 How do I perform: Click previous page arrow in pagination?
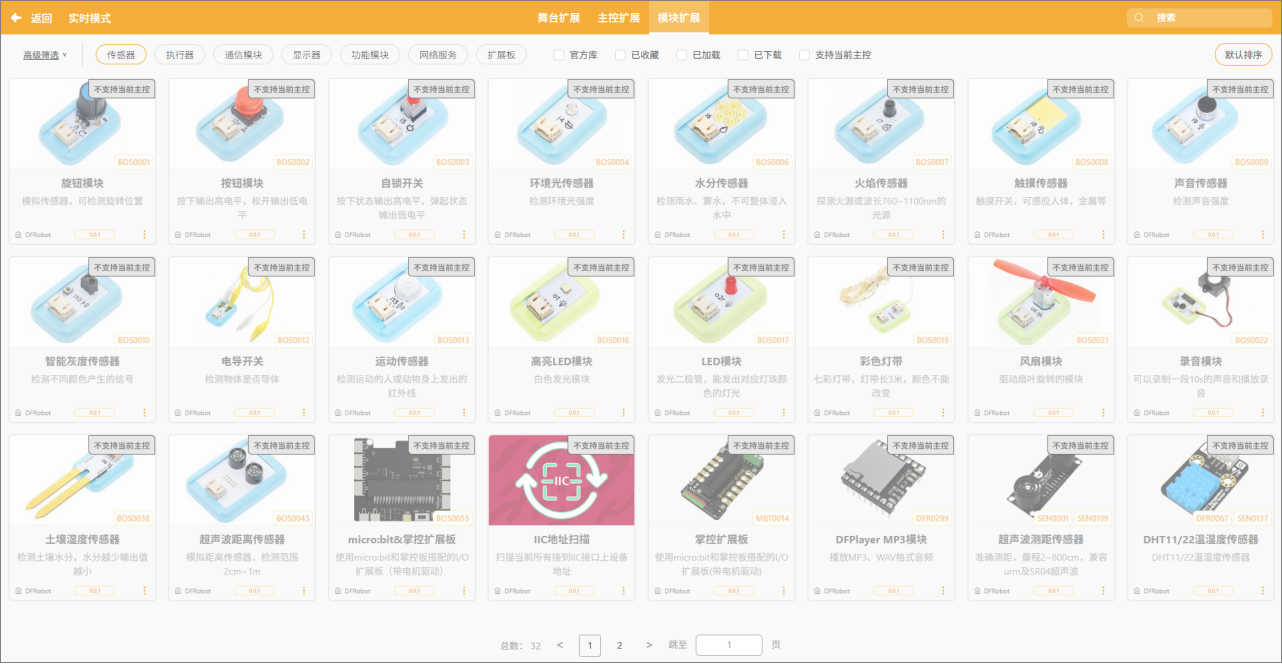tap(560, 646)
